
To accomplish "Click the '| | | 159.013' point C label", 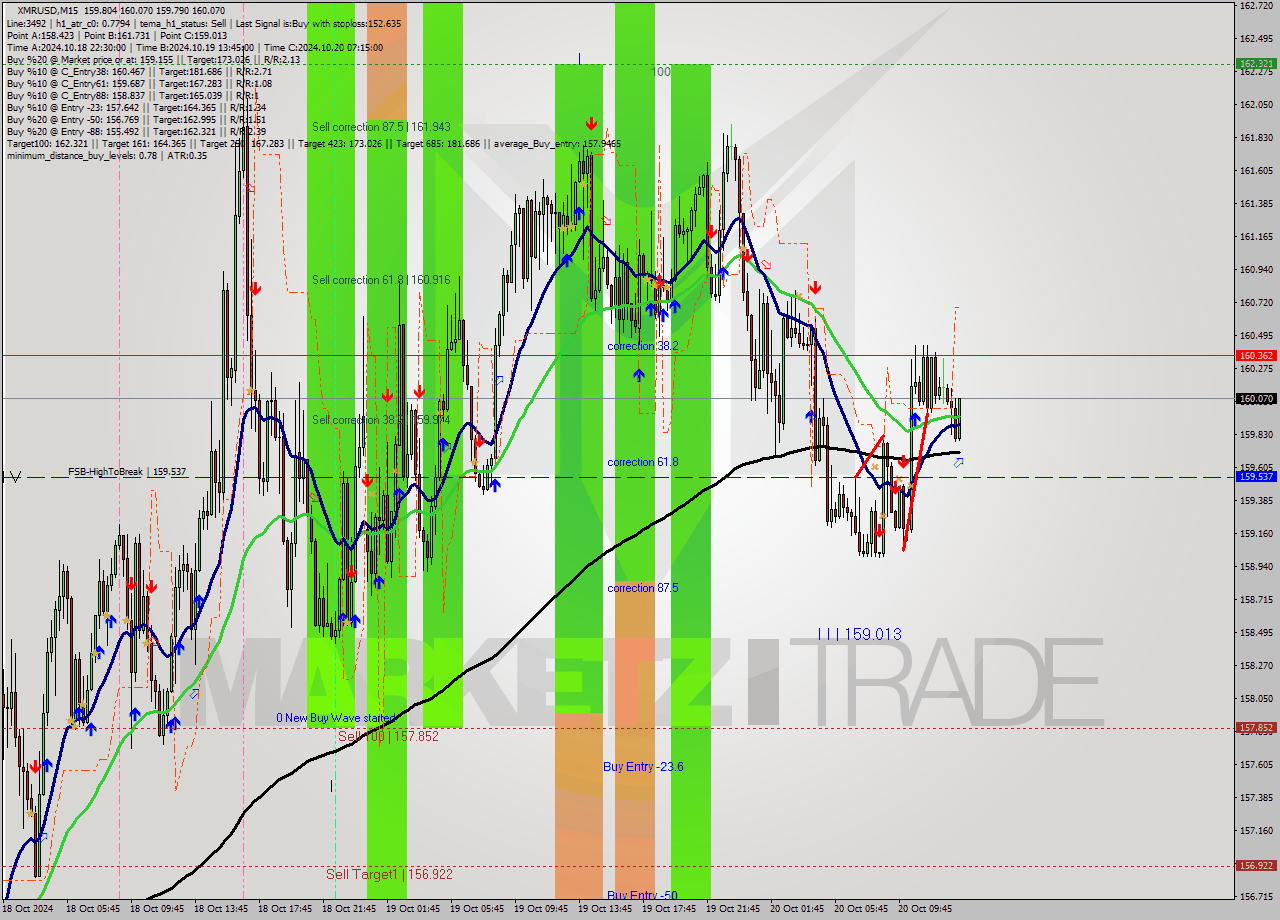I will coord(859,634).
